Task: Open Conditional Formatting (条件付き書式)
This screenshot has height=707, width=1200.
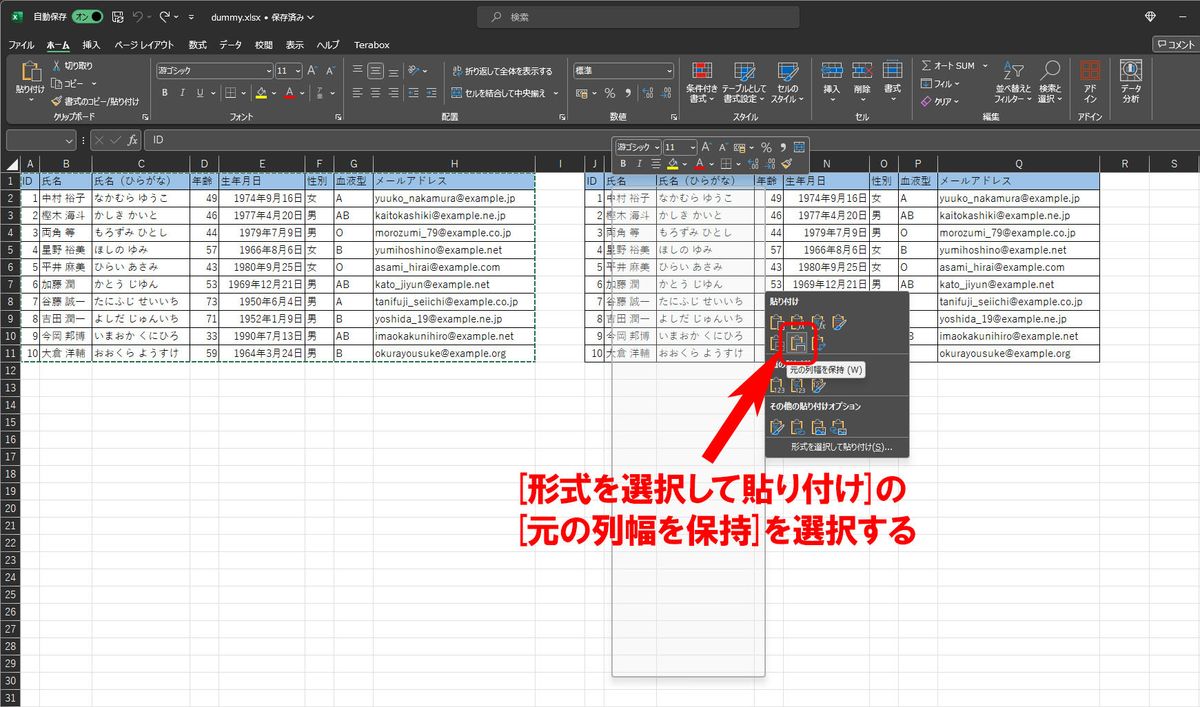Action: pos(701,82)
